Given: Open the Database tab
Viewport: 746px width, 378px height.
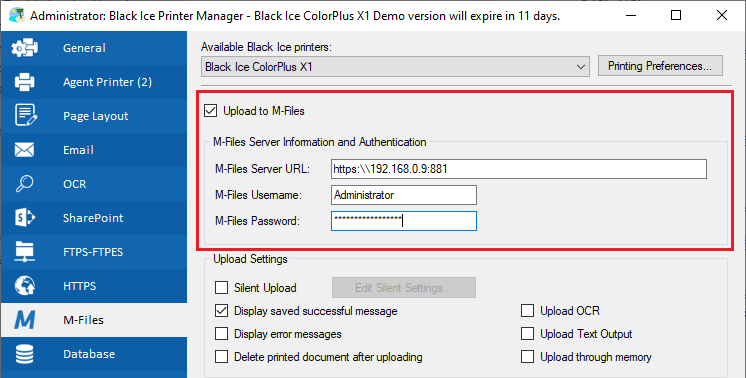Looking at the screenshot, I should coord(94,354).
